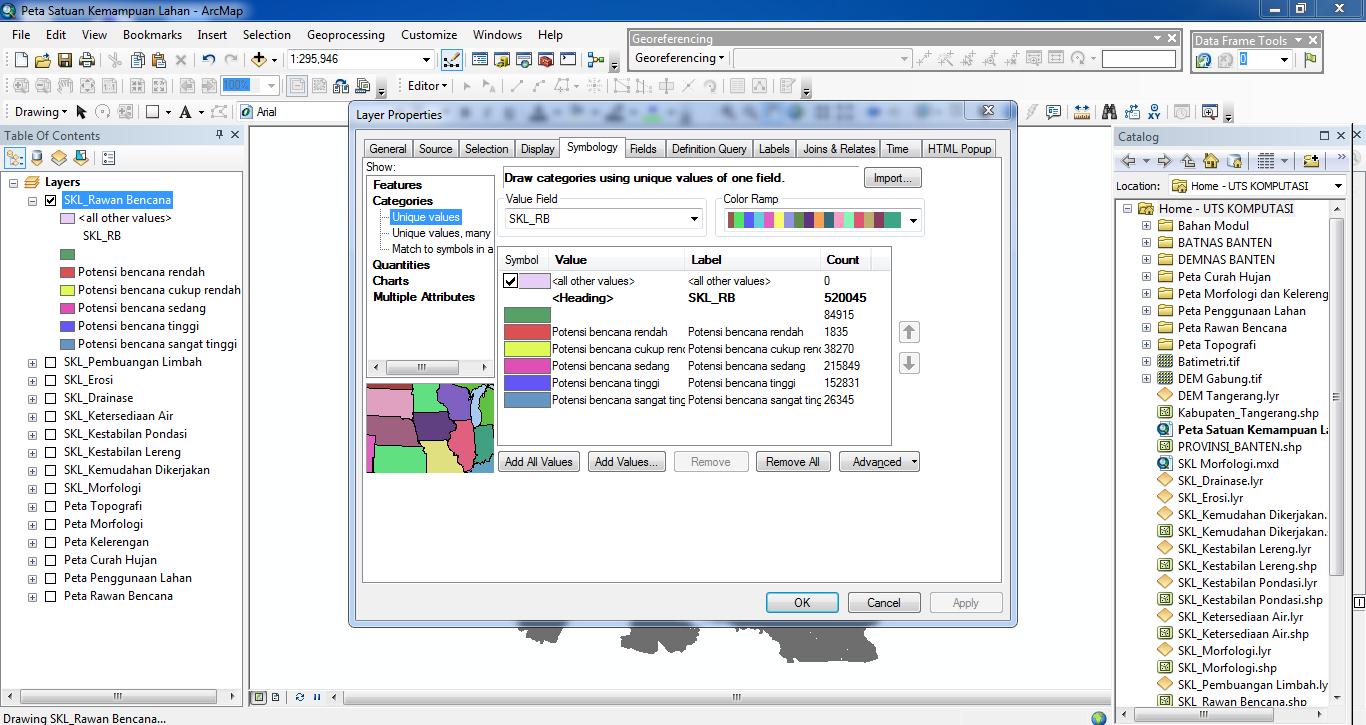1366x725 pixels.
Task: Expand the Bahan Modul folder in Catalog
Action: pos(1146,226)
